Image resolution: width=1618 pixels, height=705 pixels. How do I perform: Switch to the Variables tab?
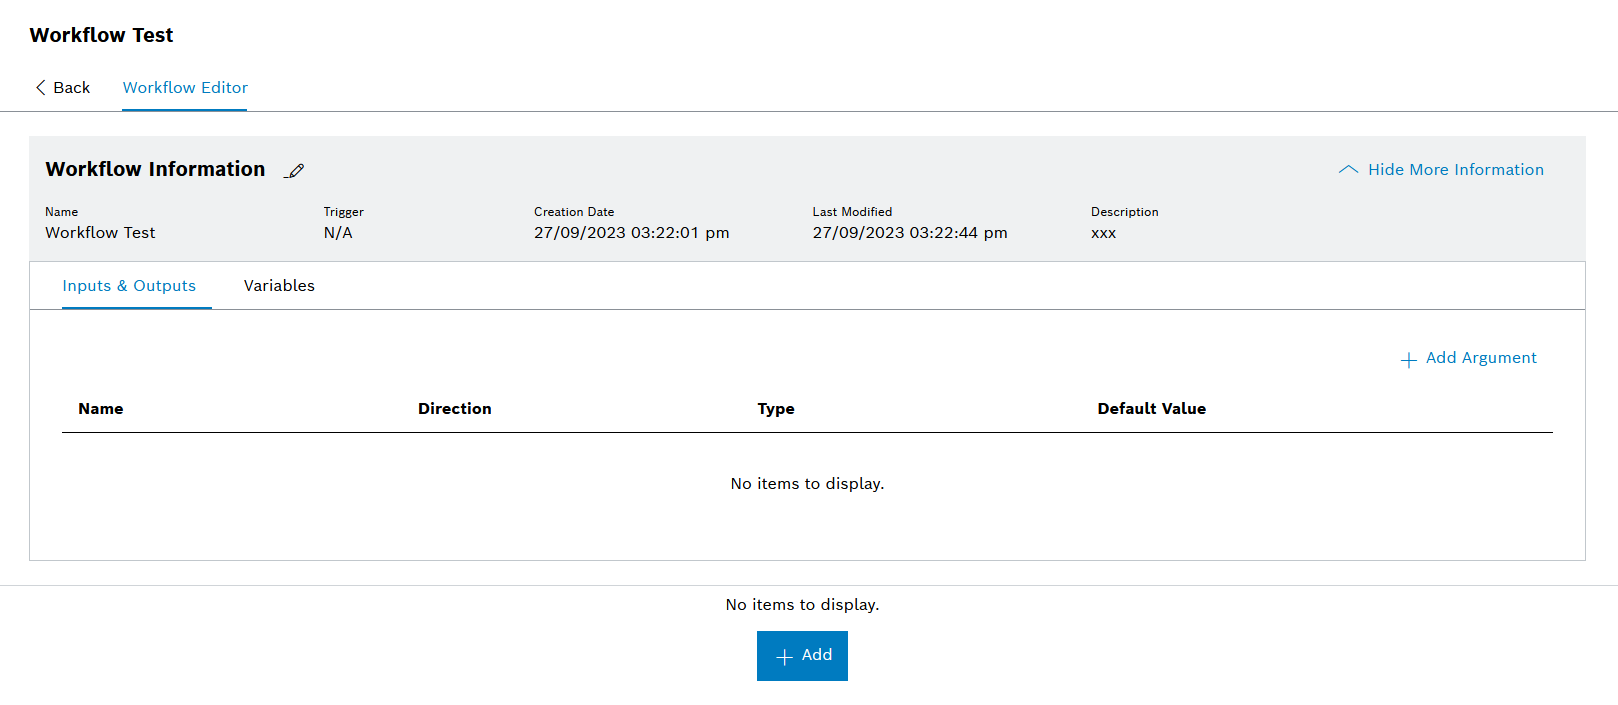pos(279,286)
